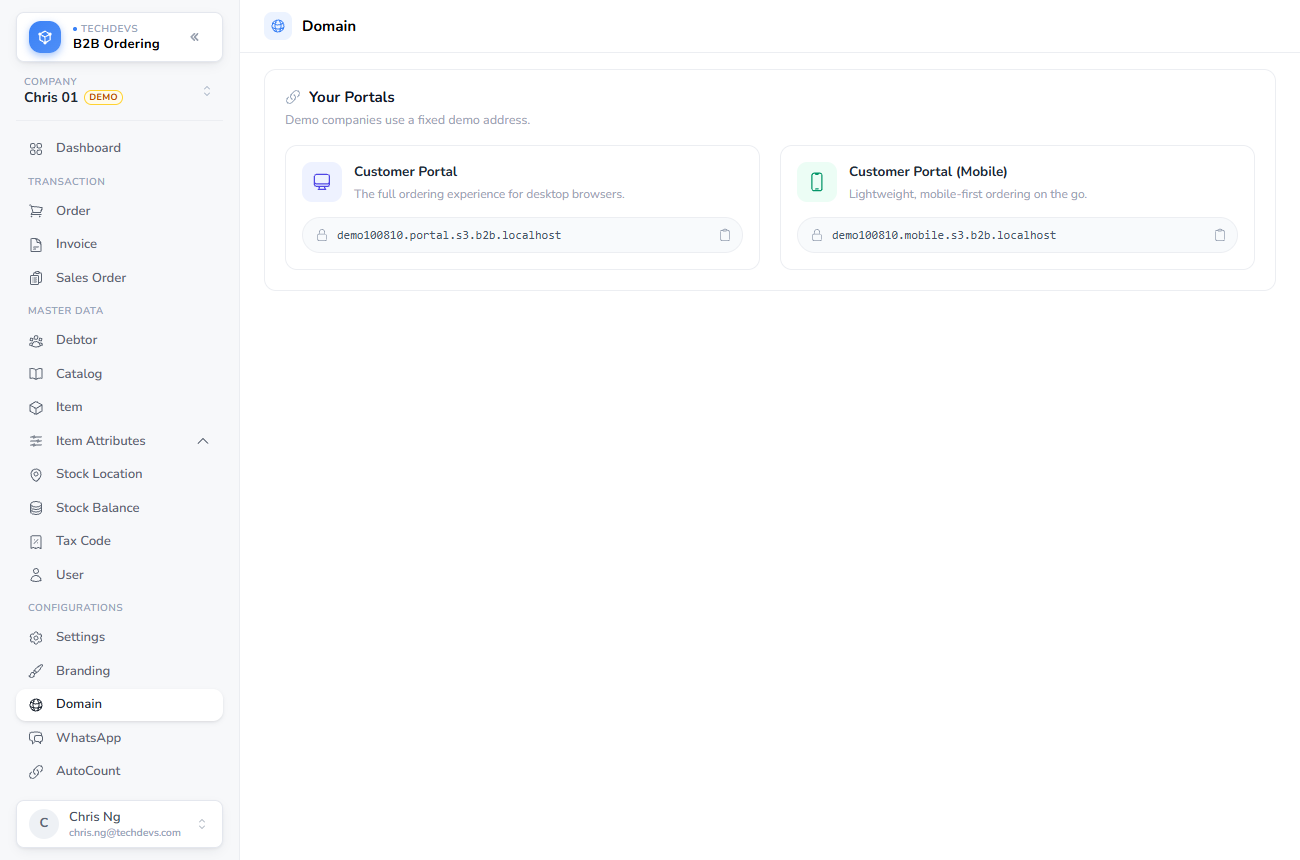Click the Item box icon

tap(36, 407)
